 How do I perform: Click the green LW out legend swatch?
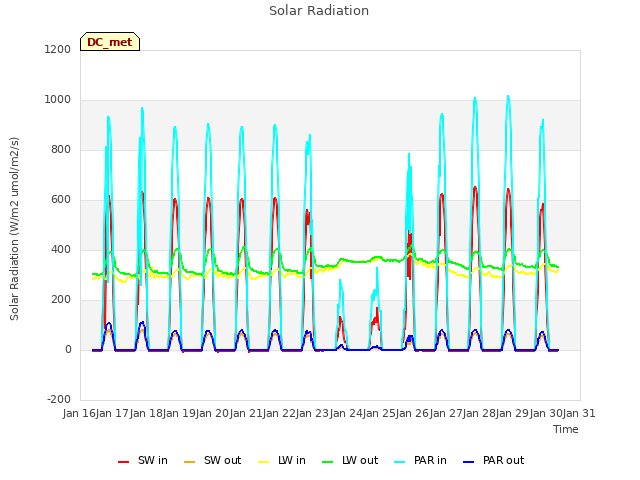pos(327,462)
